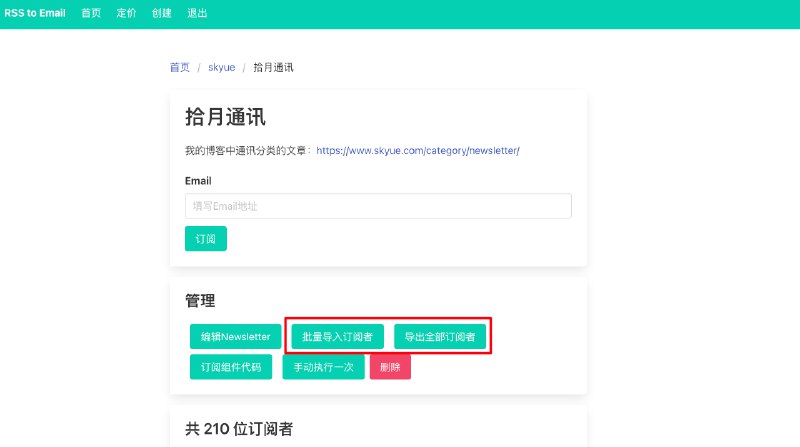
Task: Open the 创建 menu item
Action: point(162,14)
